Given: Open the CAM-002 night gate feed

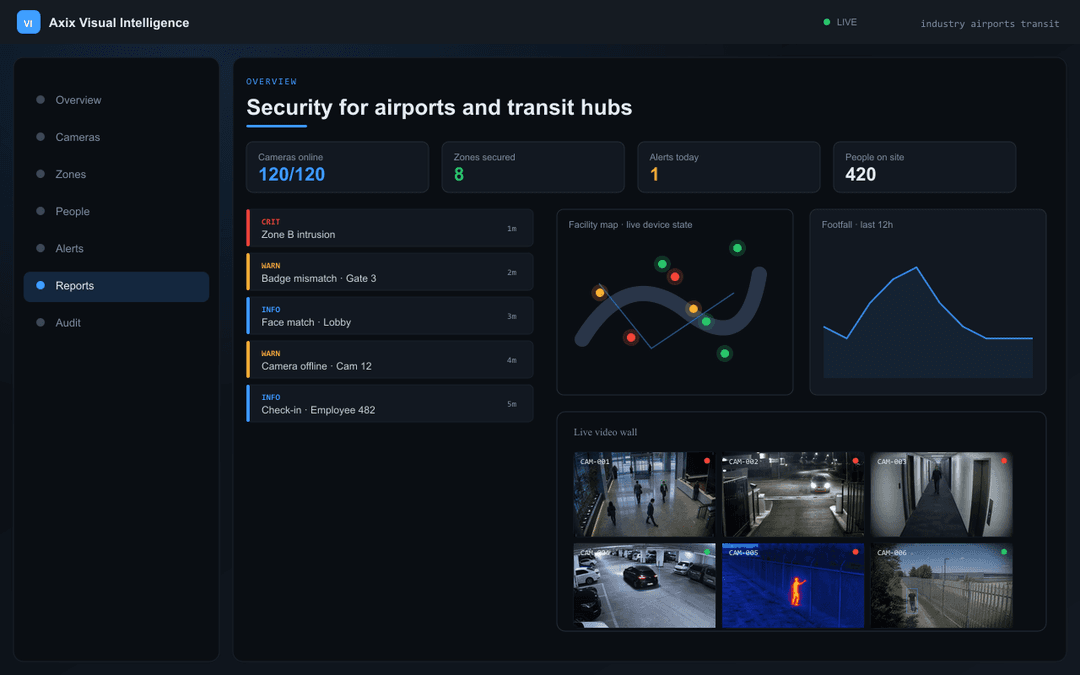Looking at the screenshot, I should tap(793, 495).
